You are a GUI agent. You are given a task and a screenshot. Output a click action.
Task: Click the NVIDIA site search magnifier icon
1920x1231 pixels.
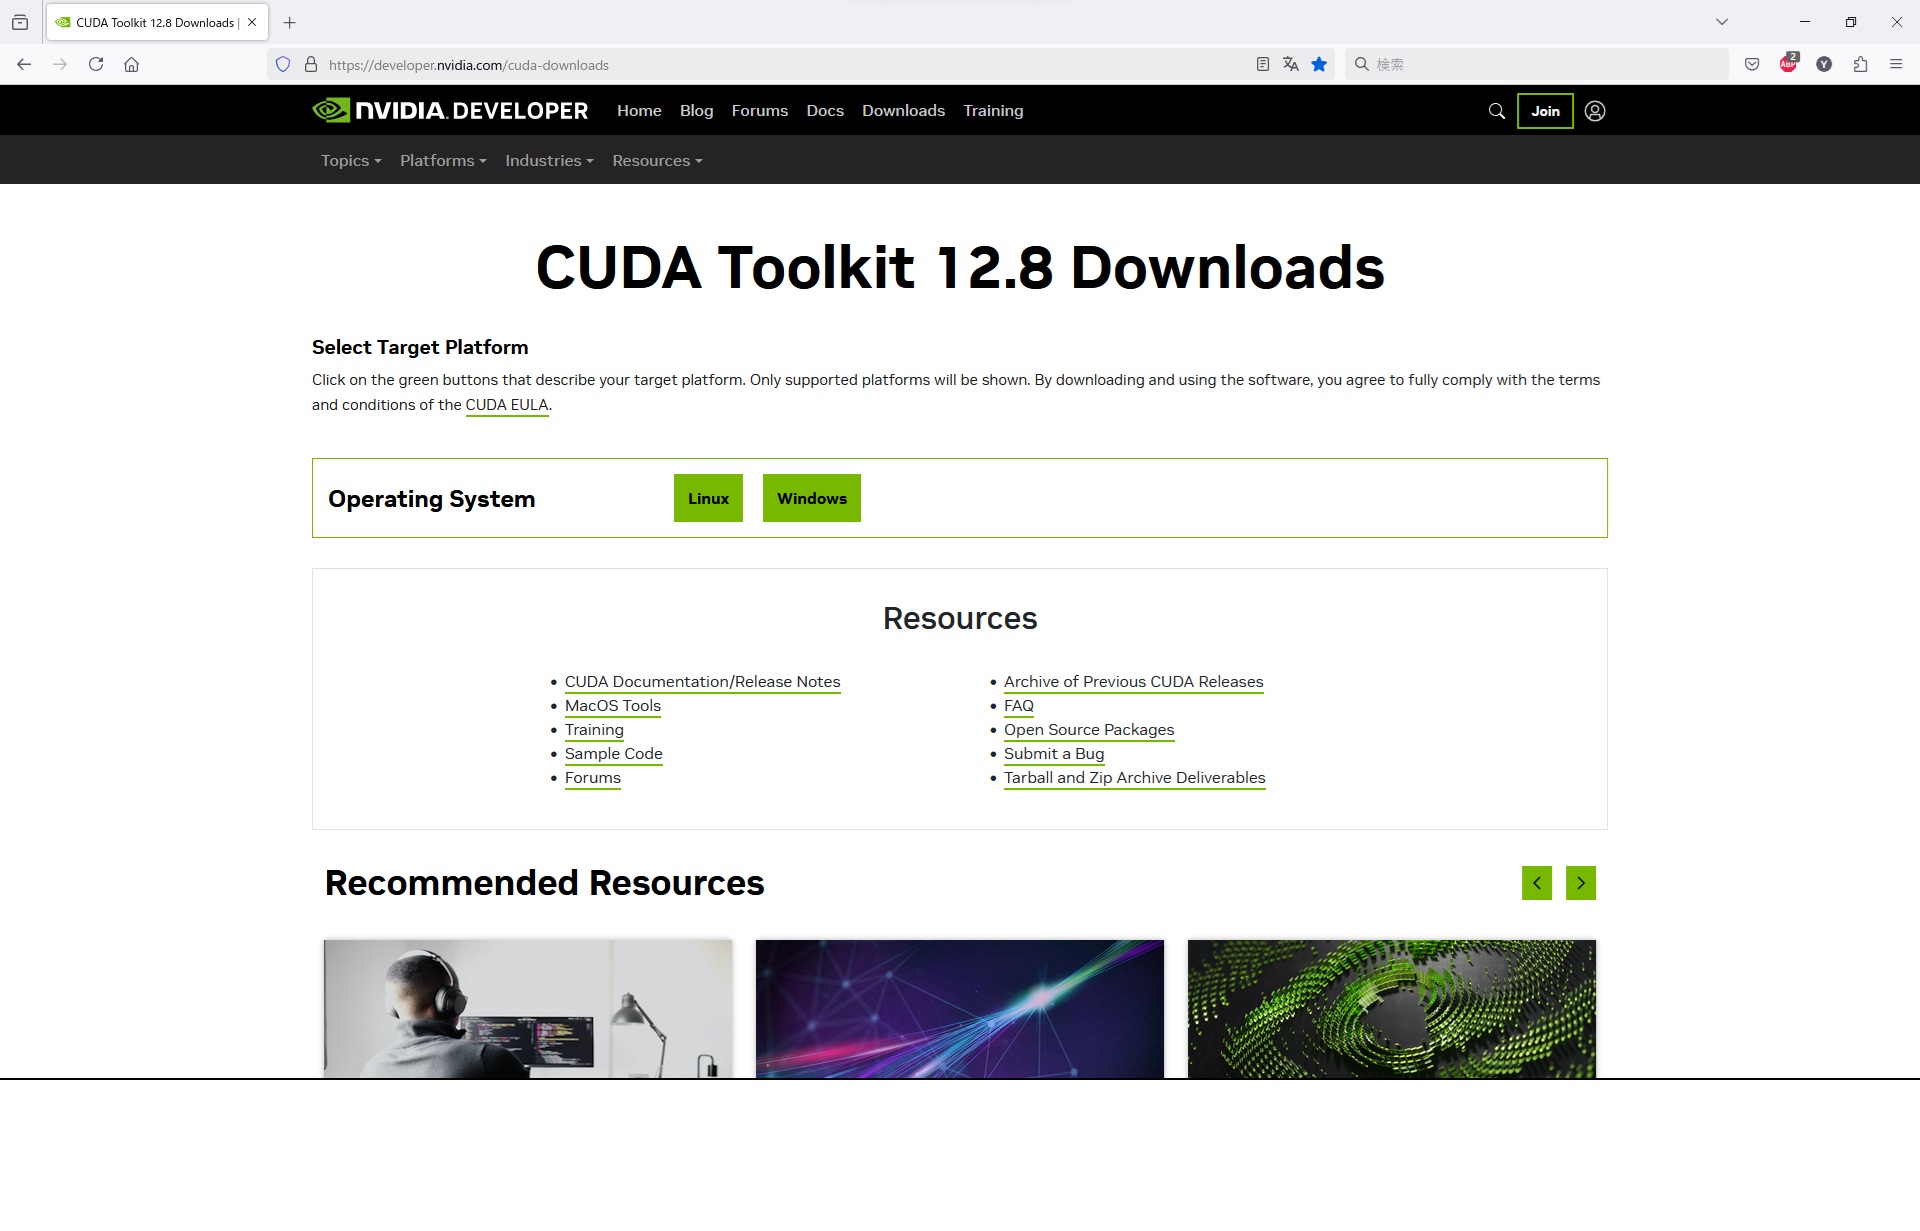tap(1496, 111)
